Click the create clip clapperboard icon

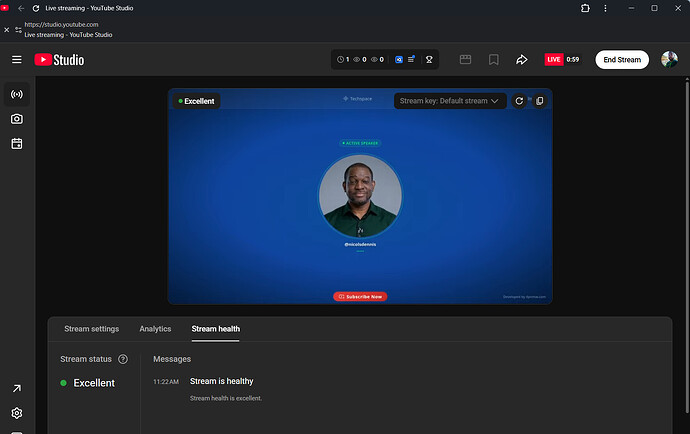465,59
